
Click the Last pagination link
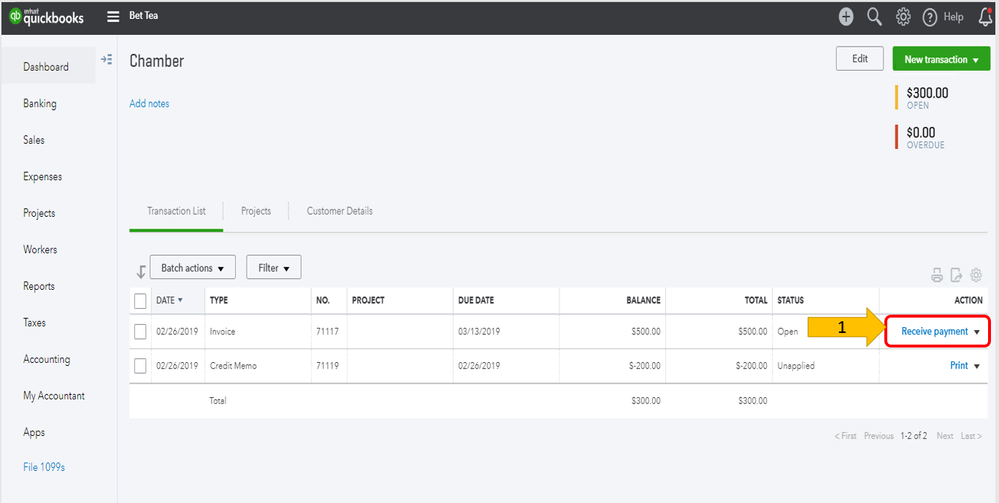pos(972,436)
